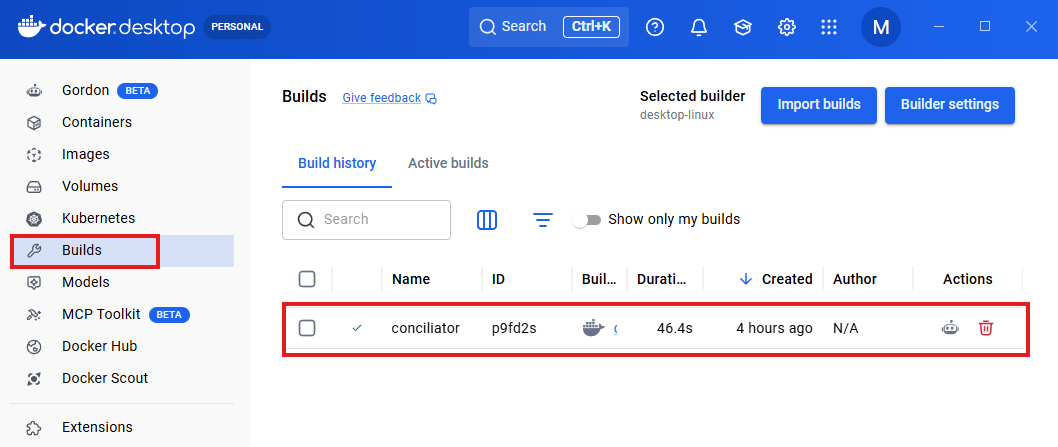Screen dimensions: 1058x447
Task: Click the Docker Hub icon
Action: 34,346
